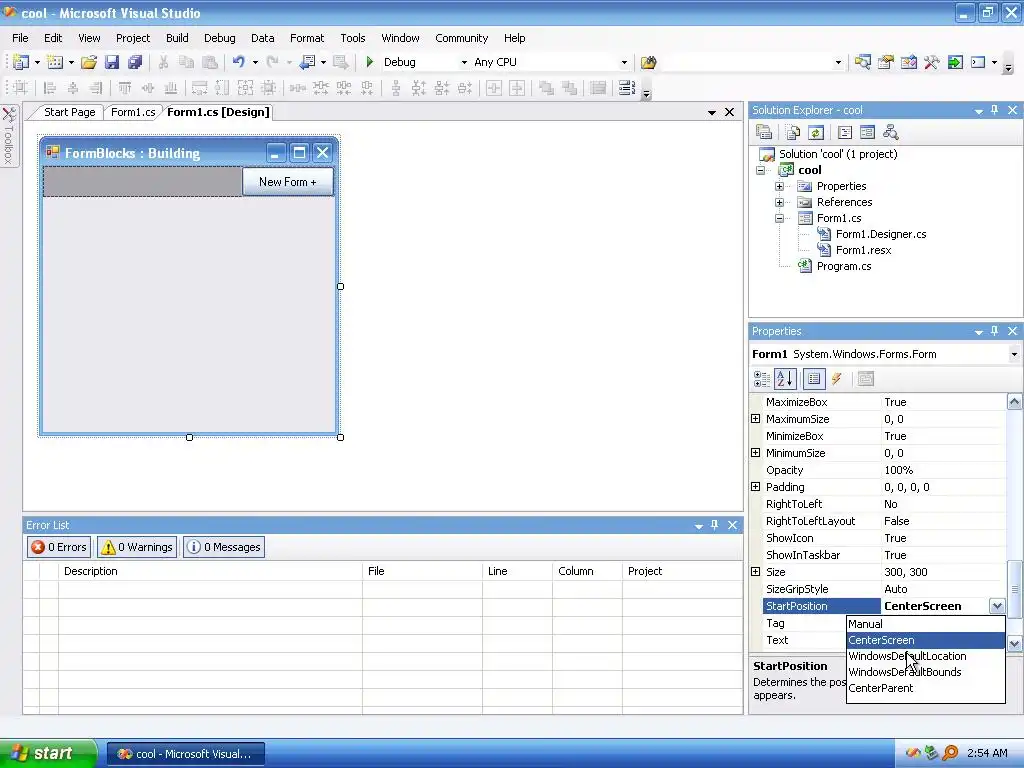Click View Designer icon in Solution Explorer
Viewport: 1024px width, 768px height.
coord(867,133)
